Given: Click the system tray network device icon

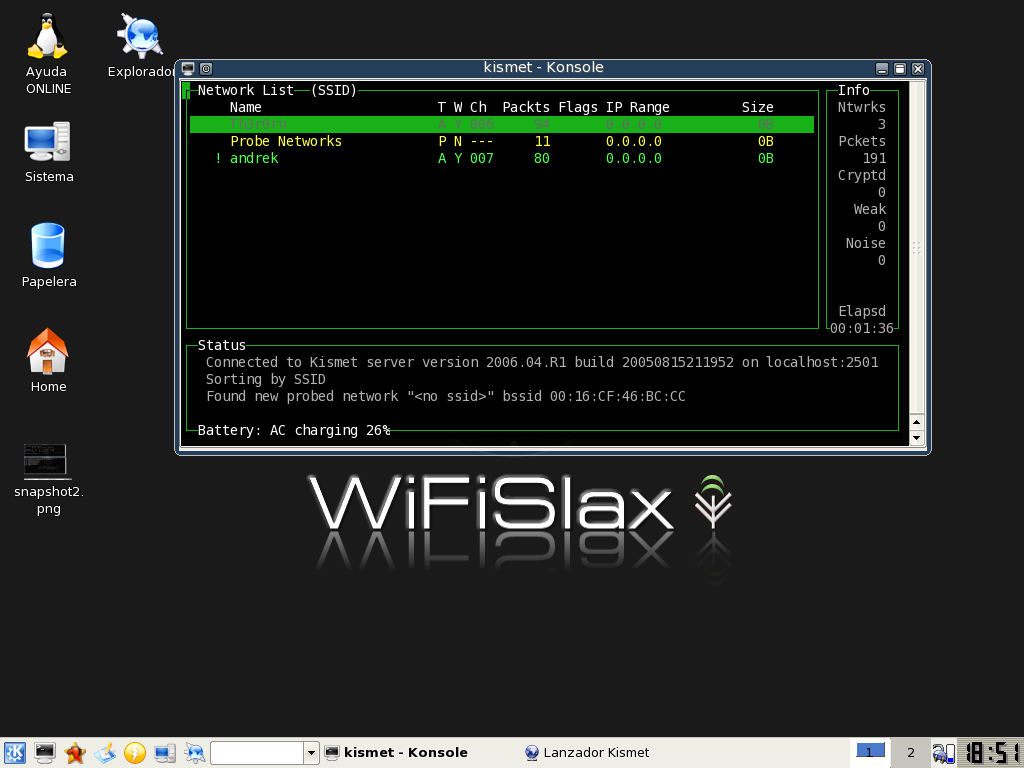Looking at the screenshot, I should [x=943, y=753].
